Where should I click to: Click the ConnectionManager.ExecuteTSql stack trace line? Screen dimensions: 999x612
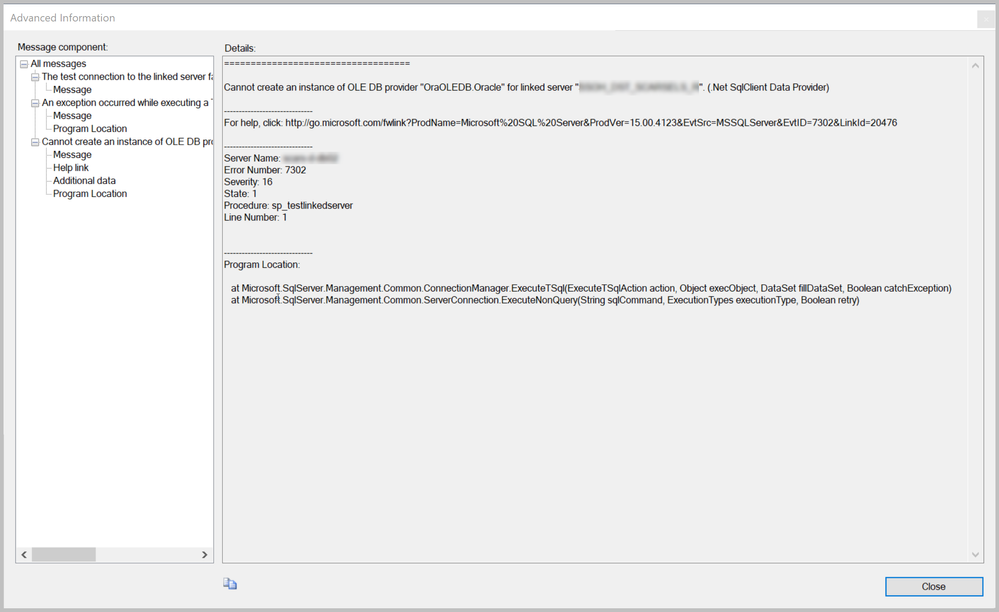tap(591, 288)
